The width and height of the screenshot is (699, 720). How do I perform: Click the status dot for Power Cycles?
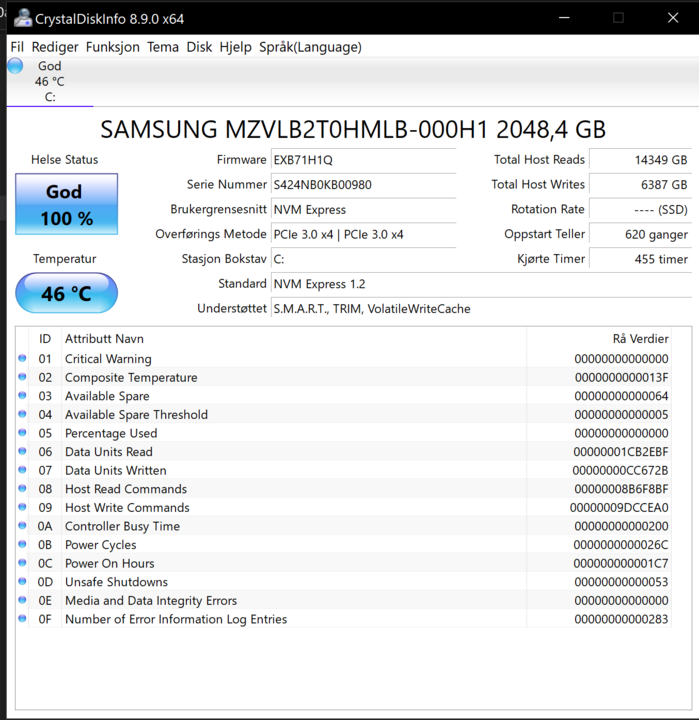[x=22, y=544]
